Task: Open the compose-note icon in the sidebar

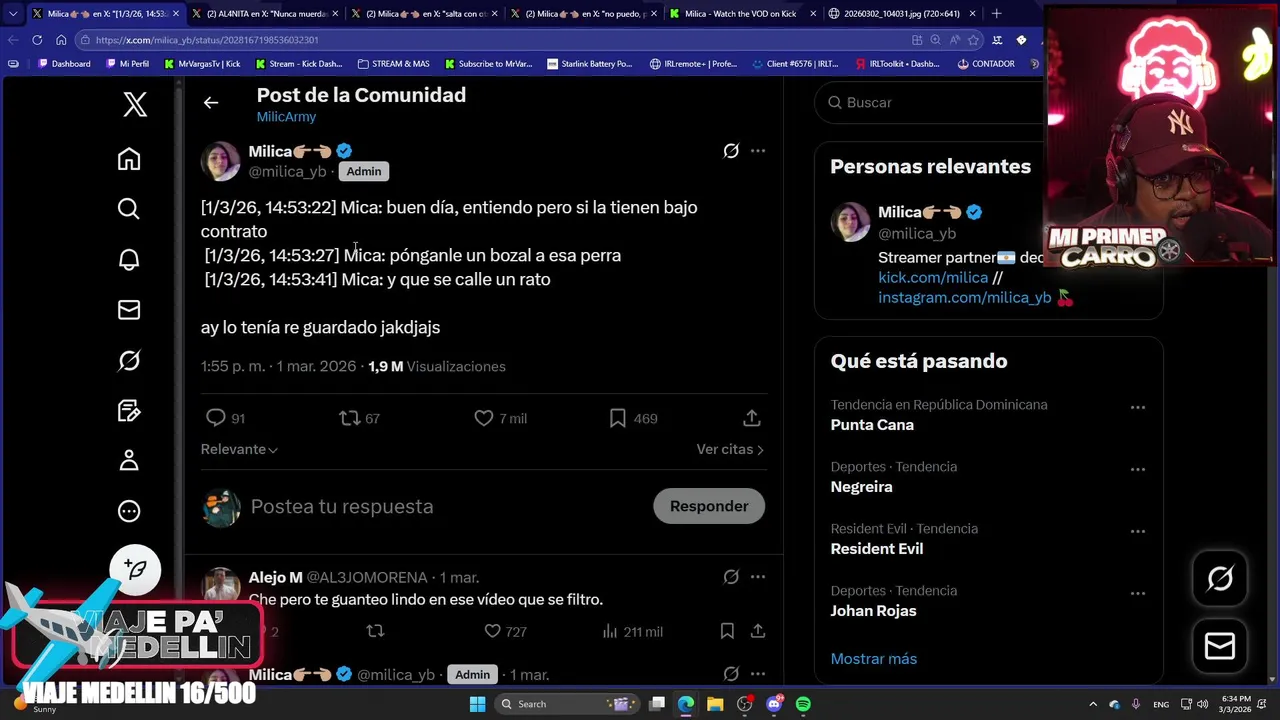Action: 129,410
